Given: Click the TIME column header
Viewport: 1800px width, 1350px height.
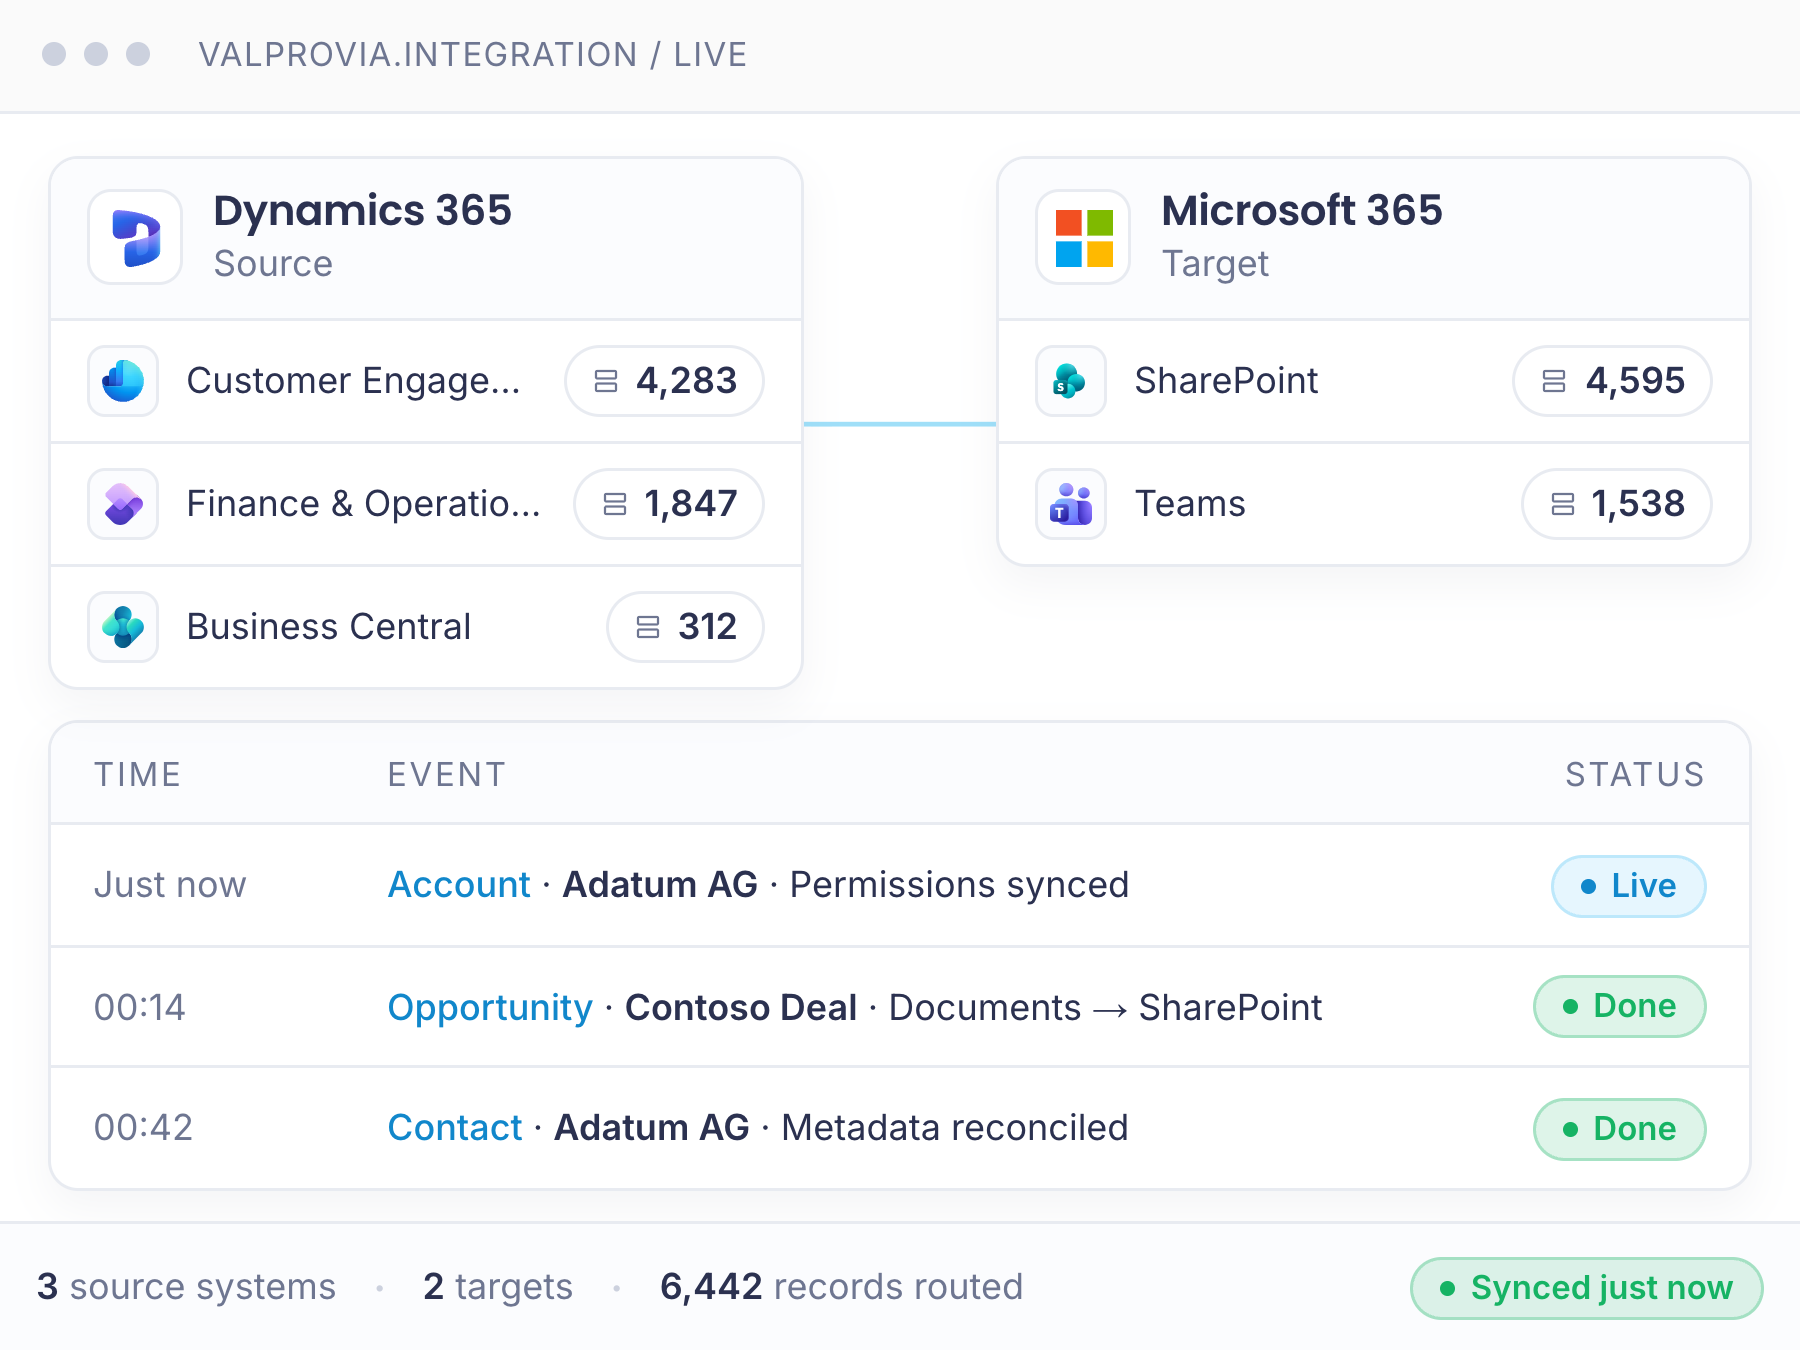Looking at the screenshot, I should tap(138, 775).
